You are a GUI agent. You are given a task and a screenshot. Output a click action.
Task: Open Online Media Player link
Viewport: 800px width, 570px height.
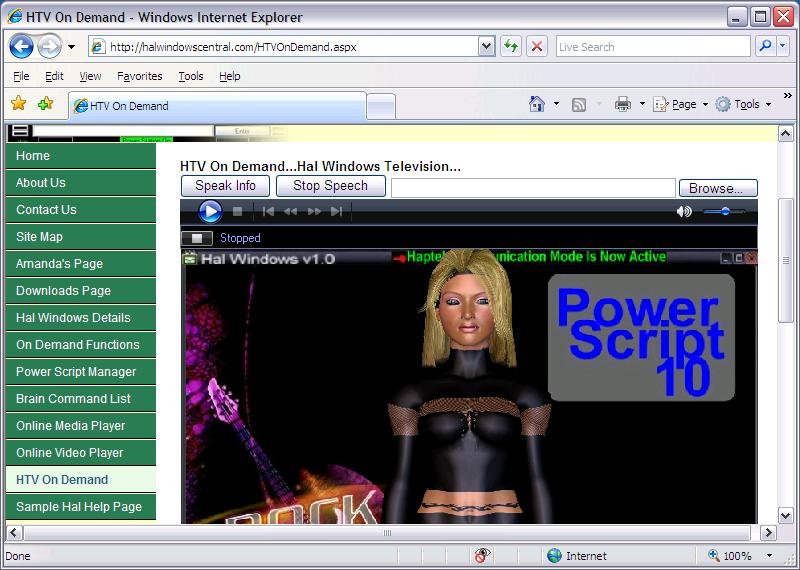81,426
